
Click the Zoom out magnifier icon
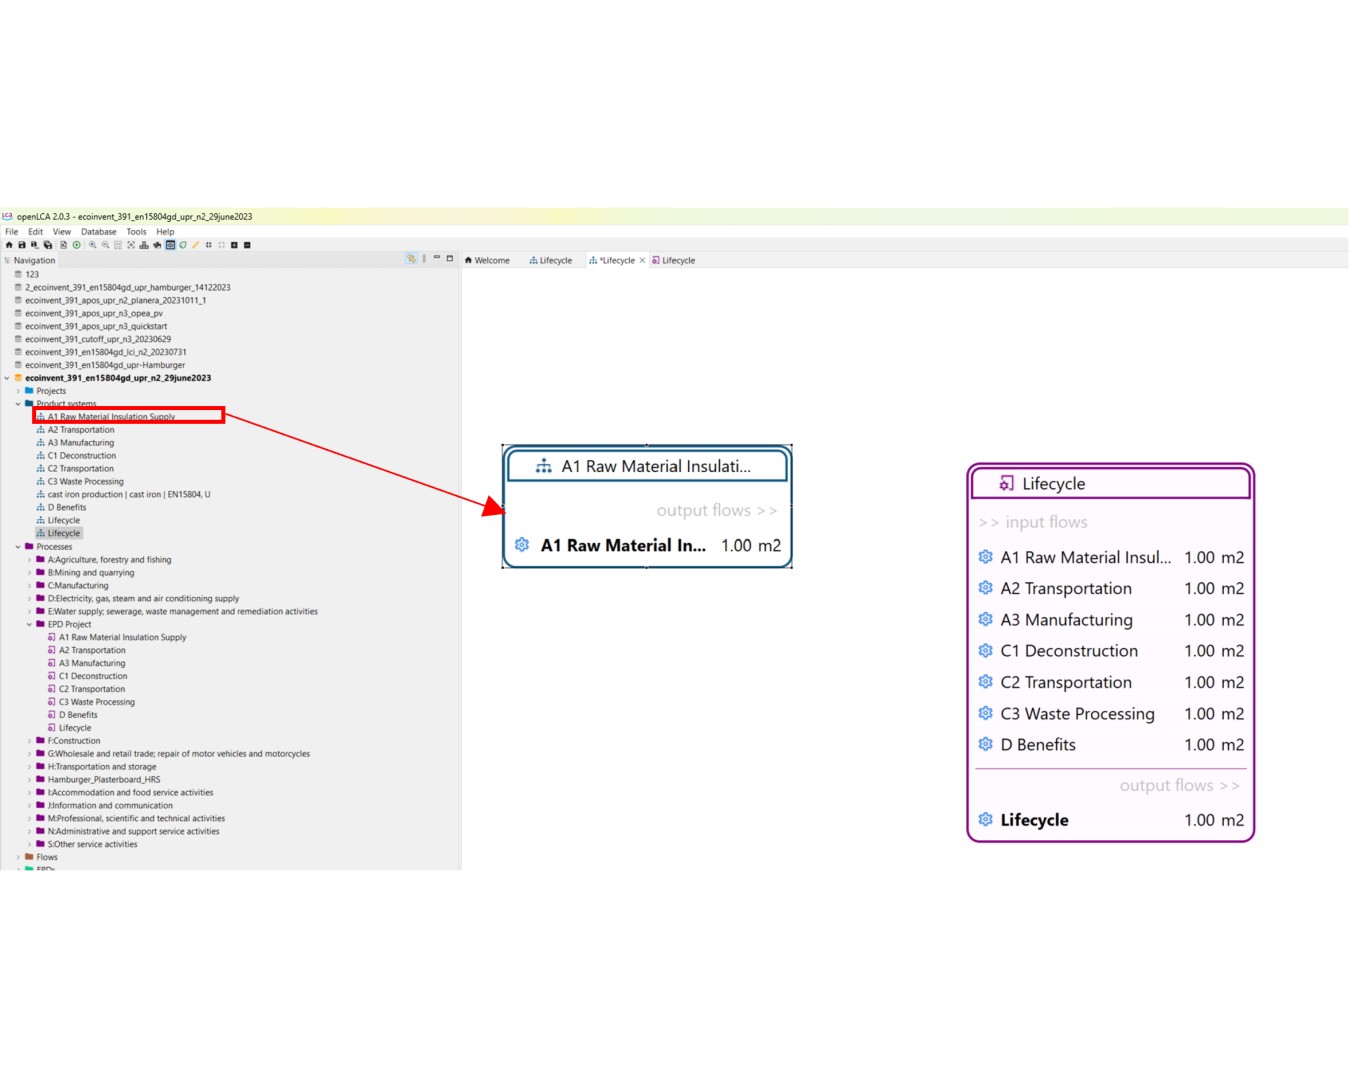[x=105, y=245]
